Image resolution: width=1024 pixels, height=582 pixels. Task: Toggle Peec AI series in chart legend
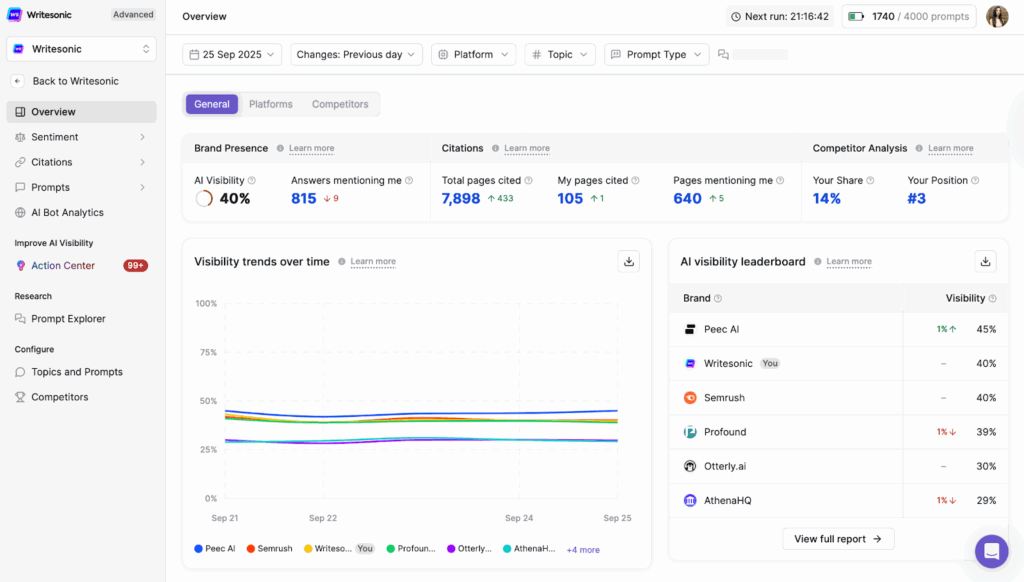click(x=215, y=549)
